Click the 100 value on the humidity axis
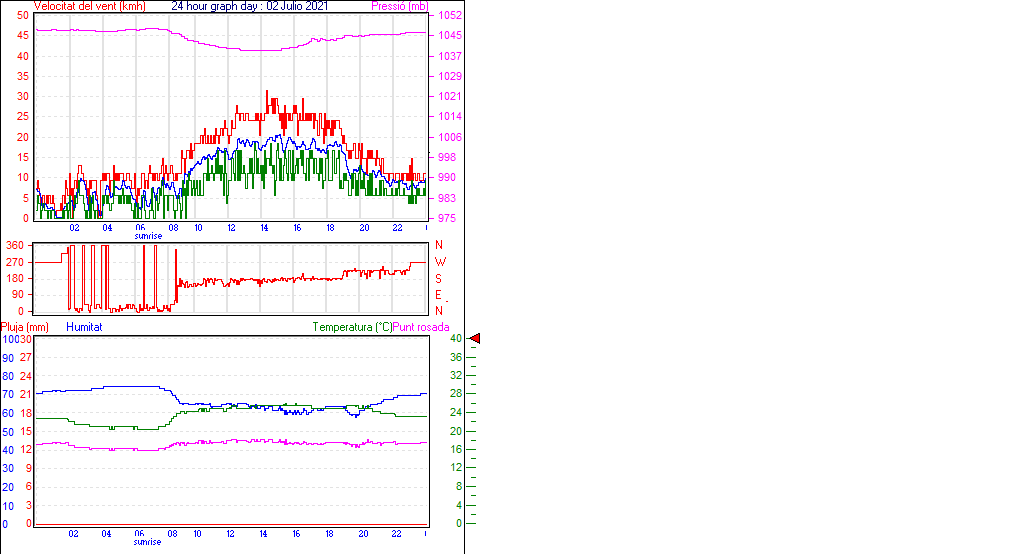The image size is (1028, 554). (10, 340)
